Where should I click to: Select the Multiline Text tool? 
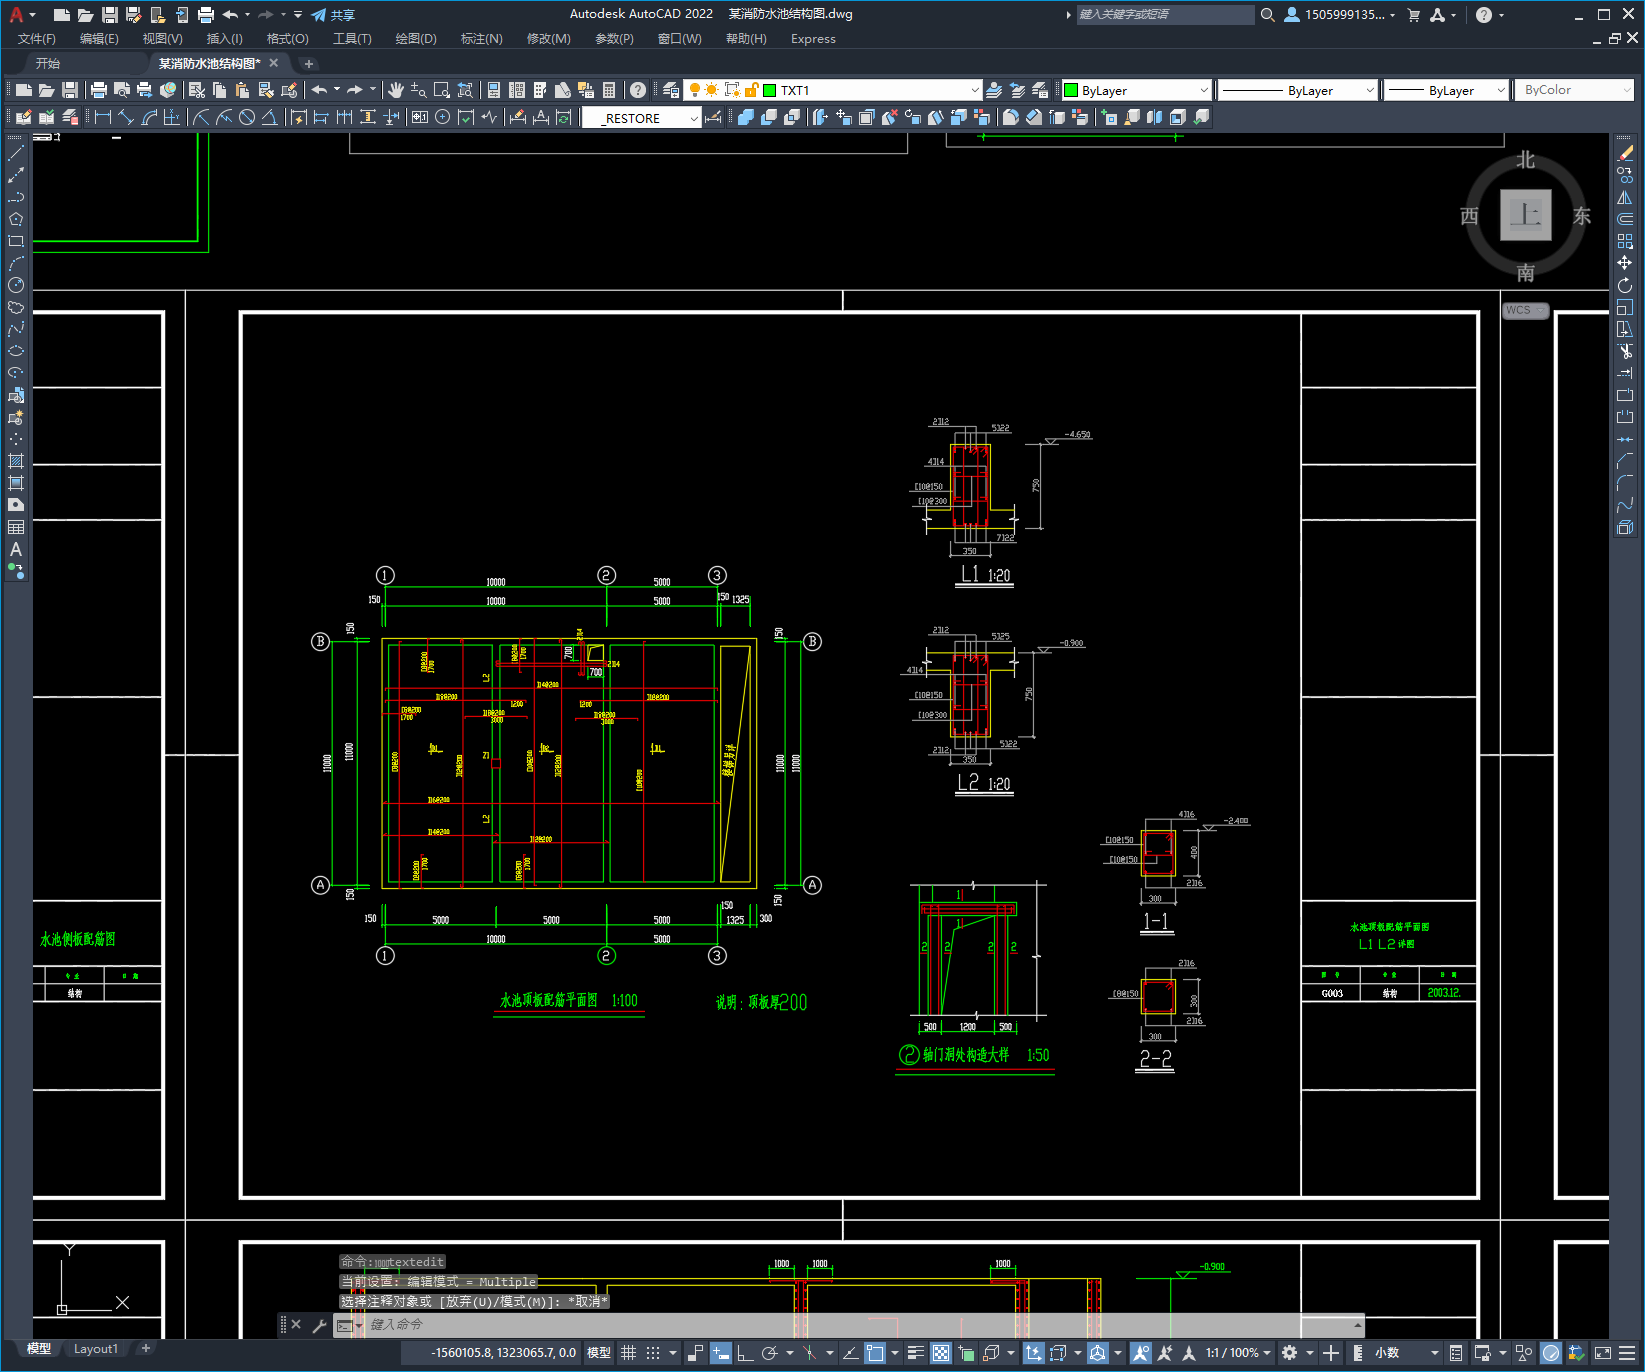[x=16, y=549]
